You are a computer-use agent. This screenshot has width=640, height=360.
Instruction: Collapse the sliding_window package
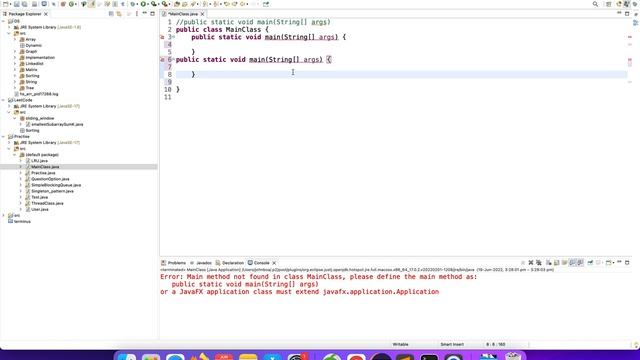15,118
